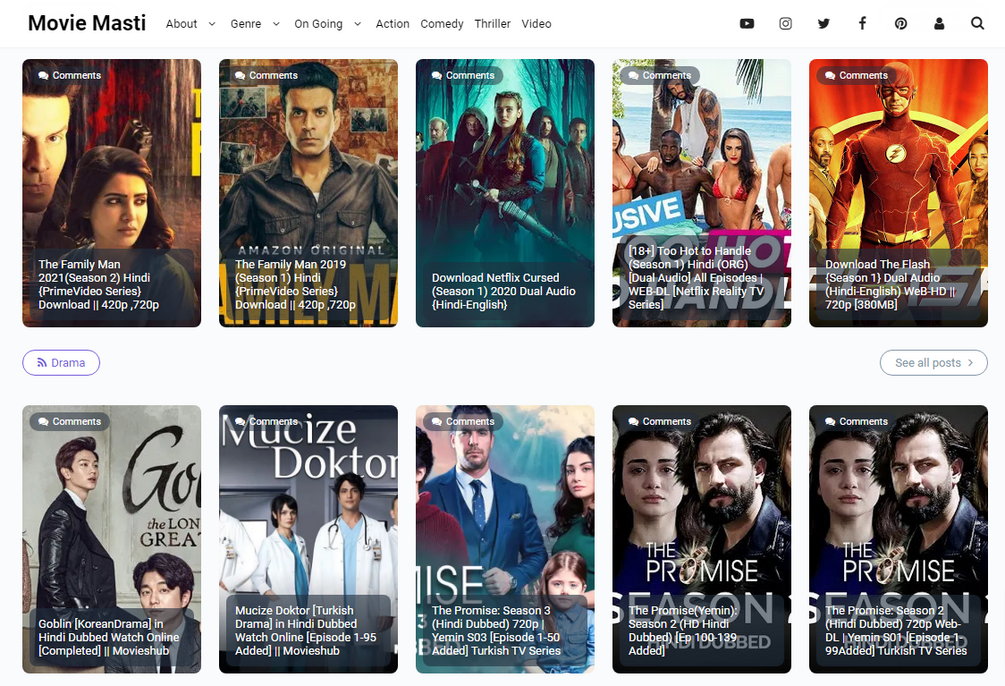This screenshot has height=686, width=1005.
Task: Open the Pinterest profile icon
Action: point(901,24)
